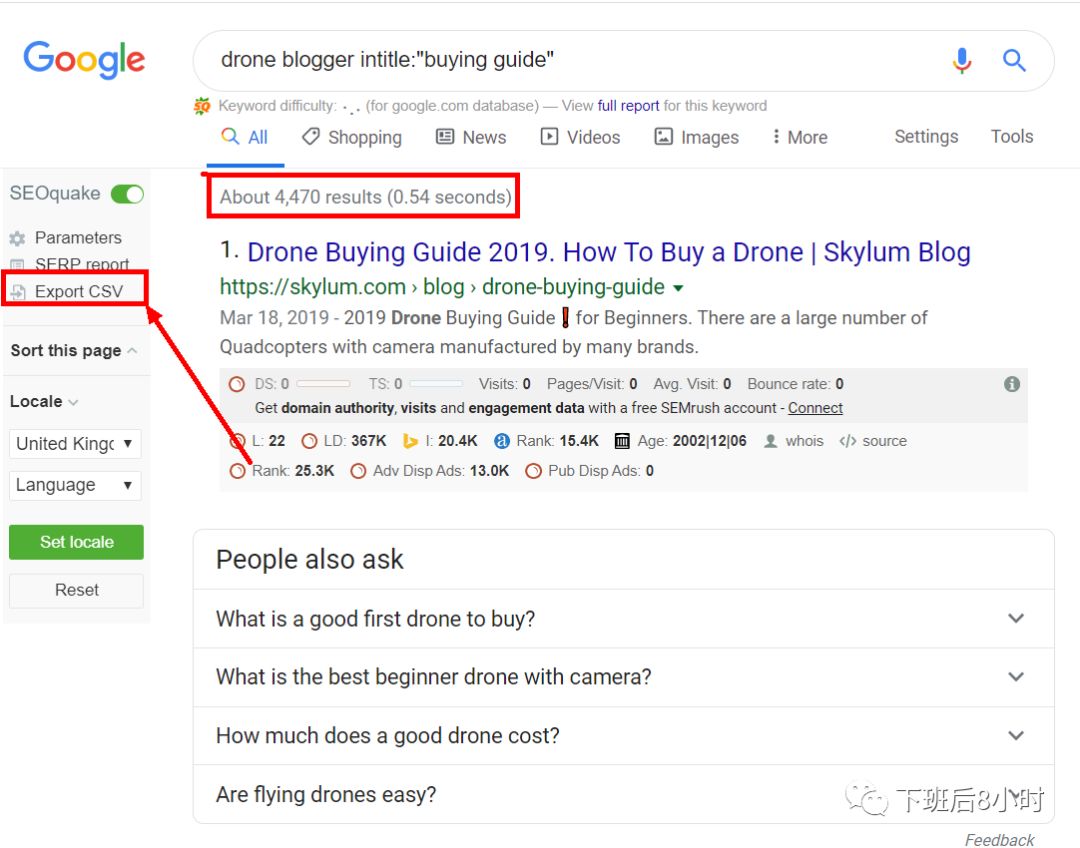This screenshot has height=848, width=1080.
Task: Click the Reset button
Action: (76, 590)
